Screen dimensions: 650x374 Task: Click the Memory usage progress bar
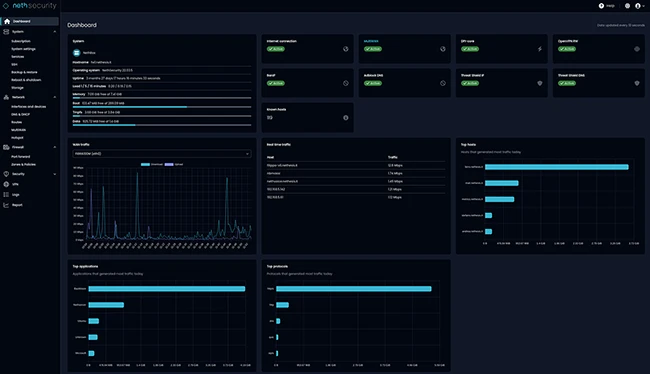click(x=162, y=98)
